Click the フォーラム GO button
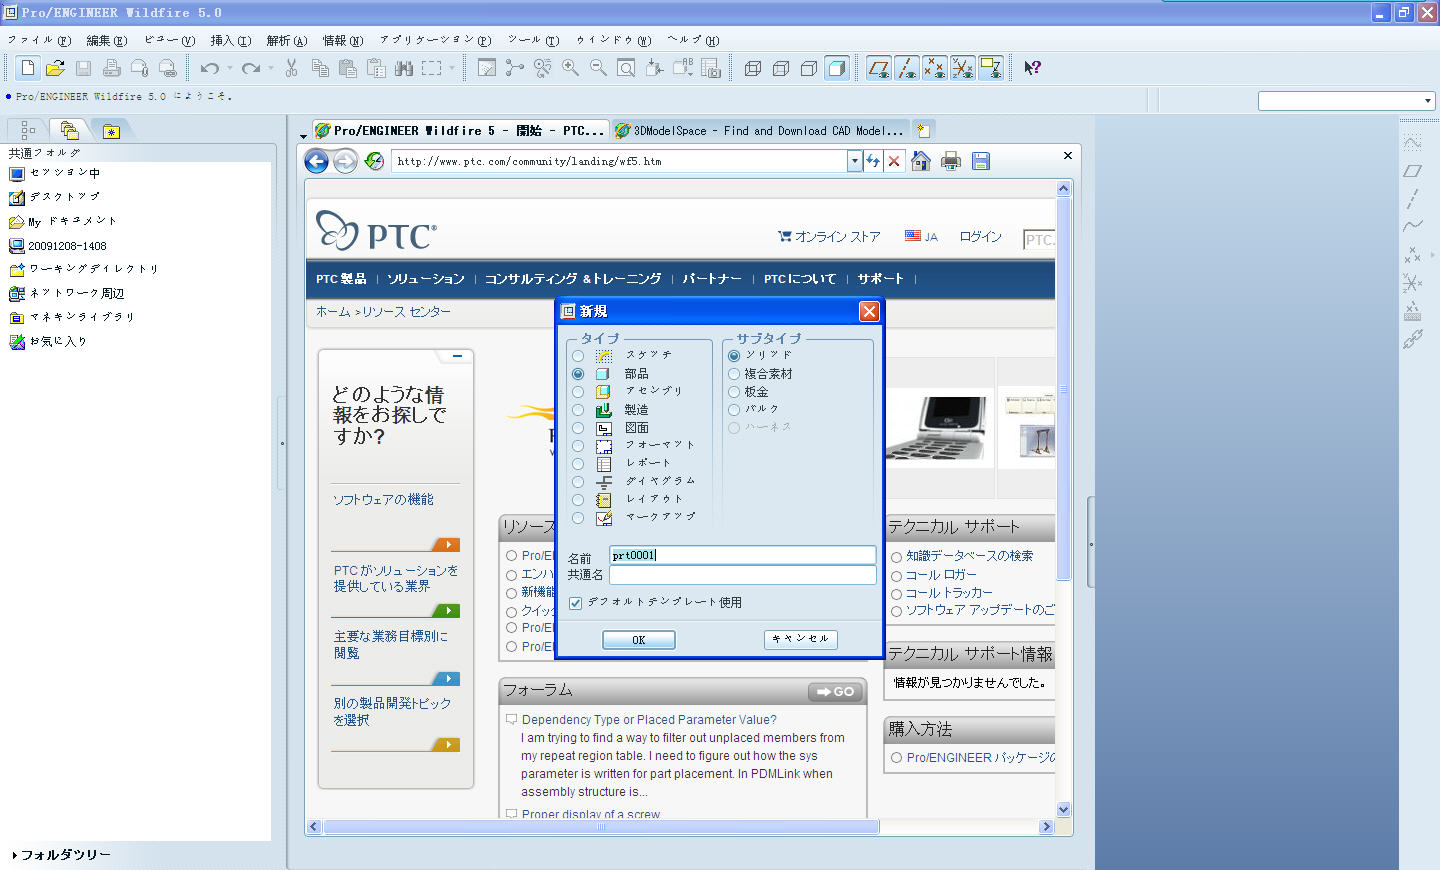 click(836, 692)
